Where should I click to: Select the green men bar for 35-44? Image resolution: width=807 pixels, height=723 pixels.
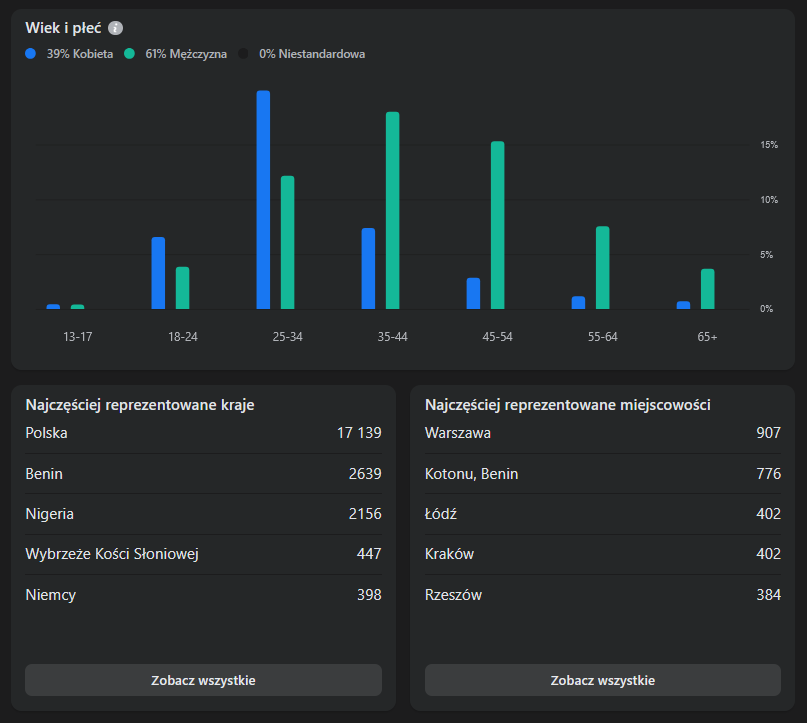392,211
